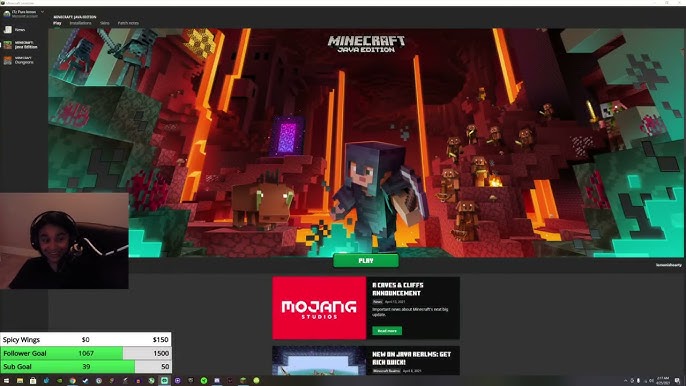This screenshot has height=386, width=686.
Task: Click Read more on Caves & Cliffs announcement
Action: tap(387, 331)
